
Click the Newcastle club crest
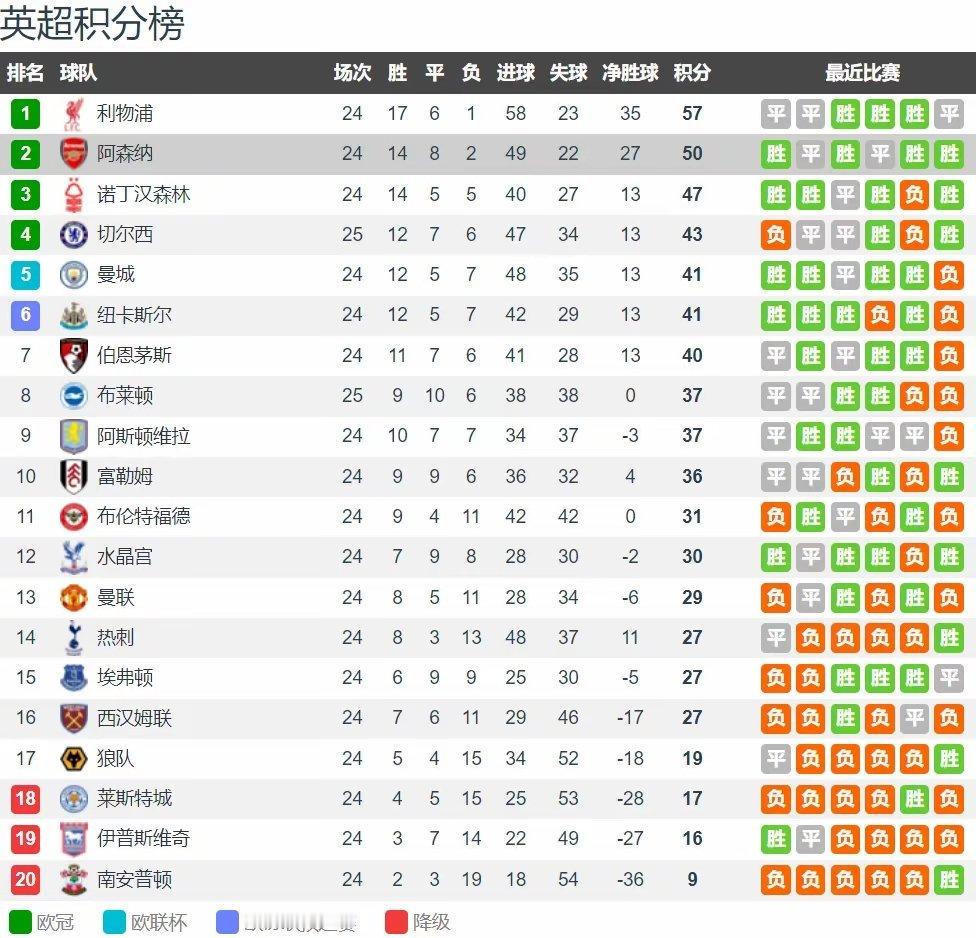(73, 315)
